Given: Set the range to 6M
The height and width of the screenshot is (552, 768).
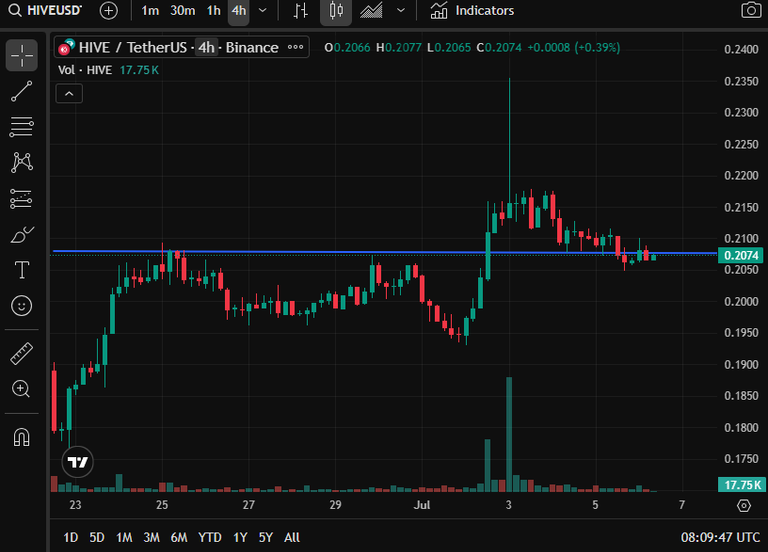Looking at the screenshot, I should (179, 537).
